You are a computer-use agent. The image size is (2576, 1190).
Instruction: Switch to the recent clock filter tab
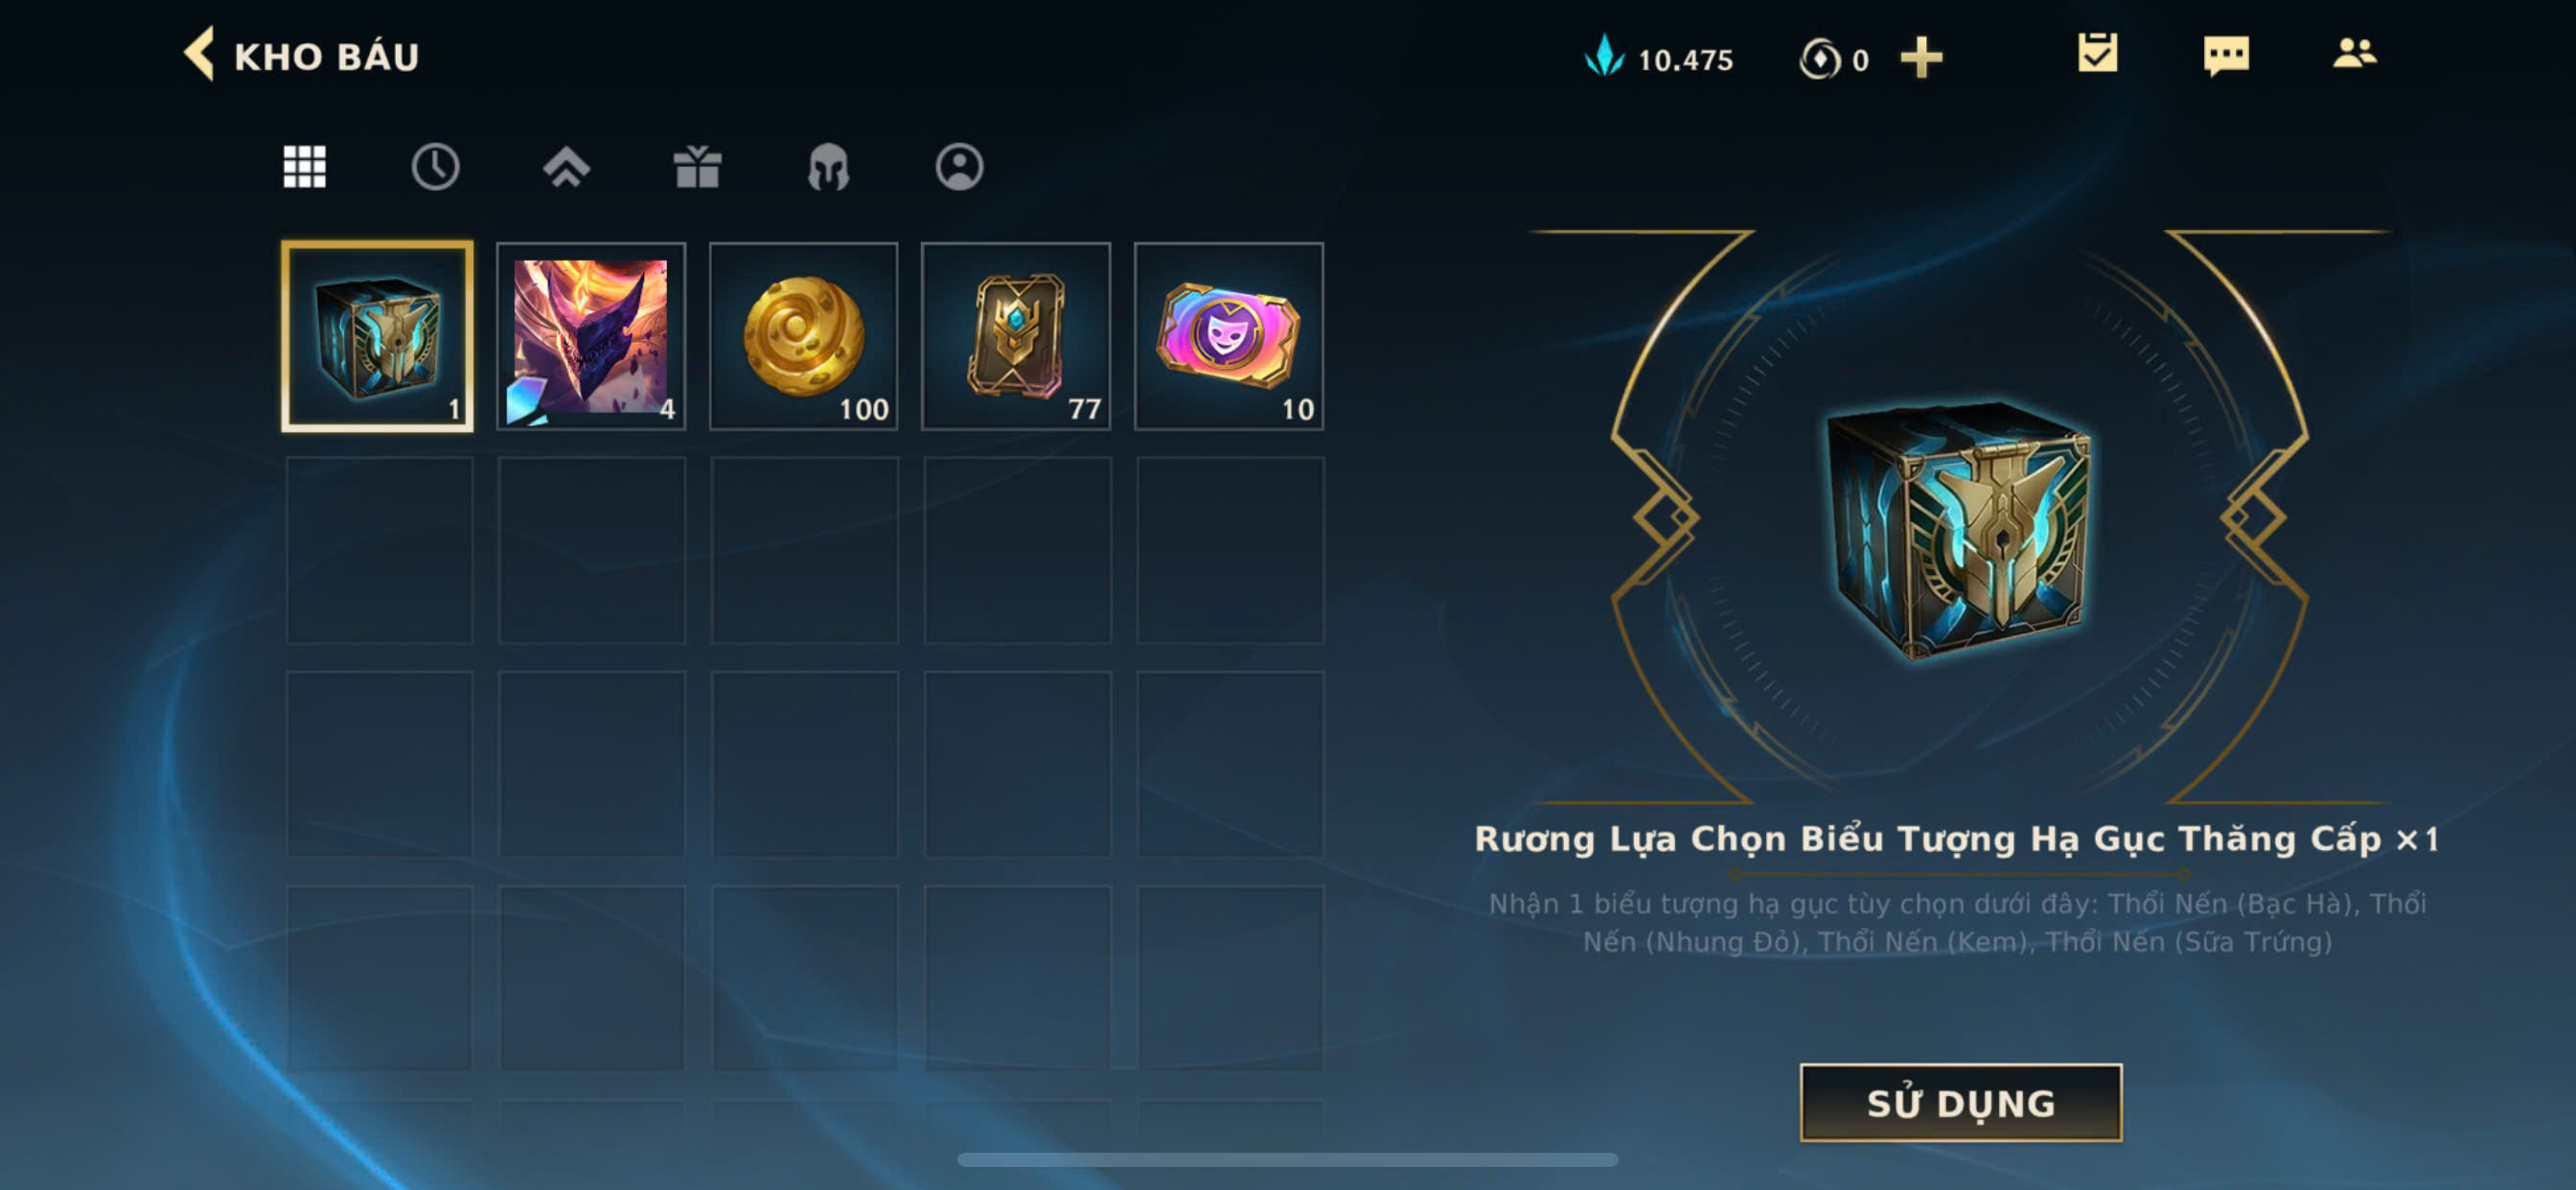pos(435,166)
